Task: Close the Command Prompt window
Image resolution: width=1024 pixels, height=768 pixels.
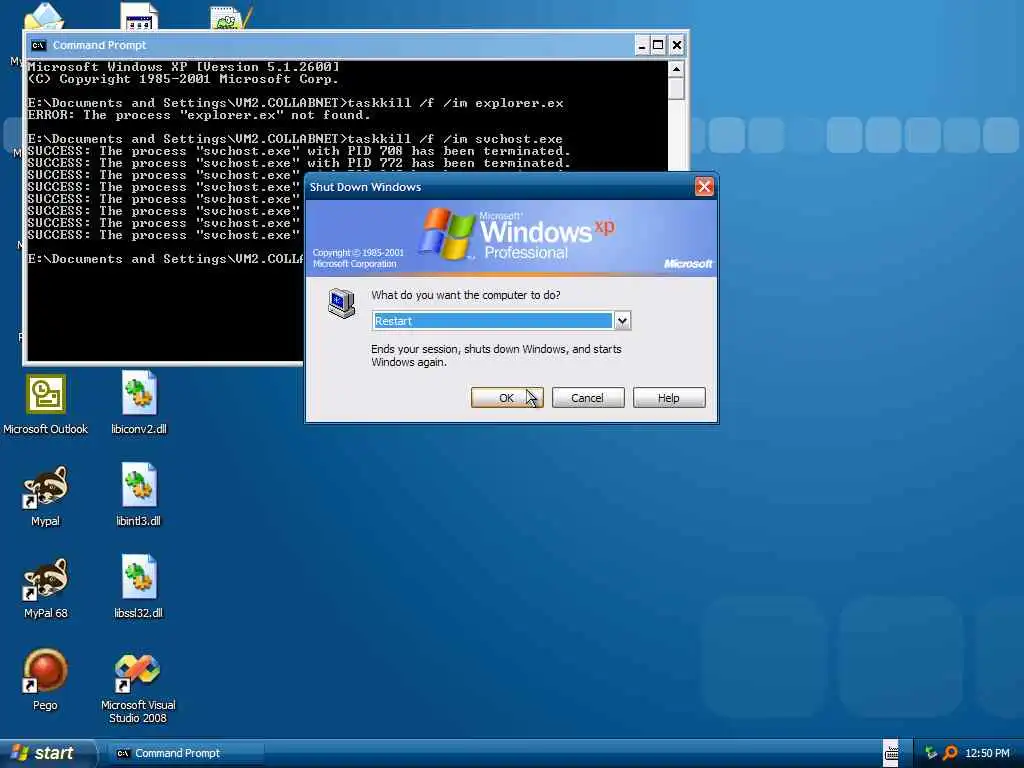Action: (x=677, y=45)
